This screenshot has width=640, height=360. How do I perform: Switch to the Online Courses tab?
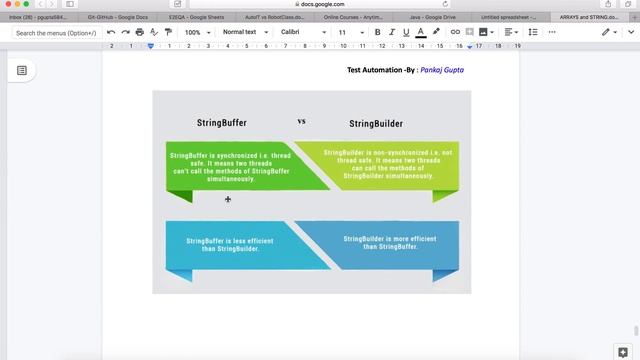[353, 17]
